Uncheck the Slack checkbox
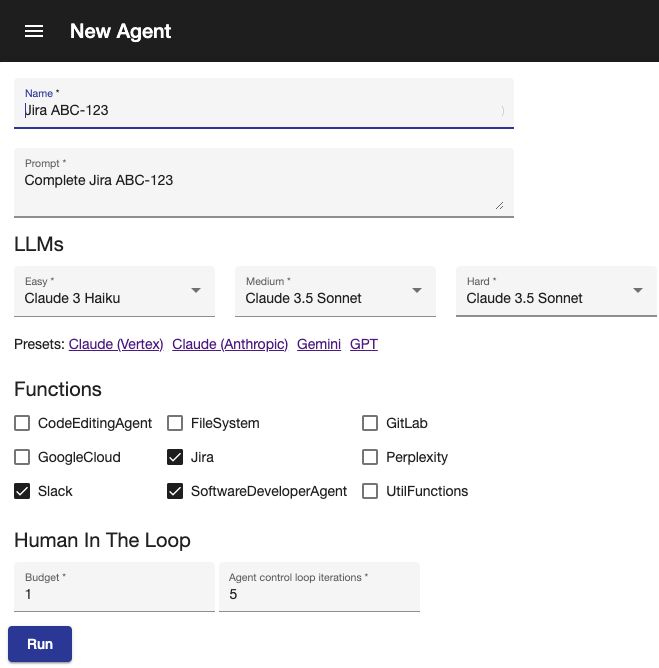Viewport: 659px width, 668px height. (22, 491)
